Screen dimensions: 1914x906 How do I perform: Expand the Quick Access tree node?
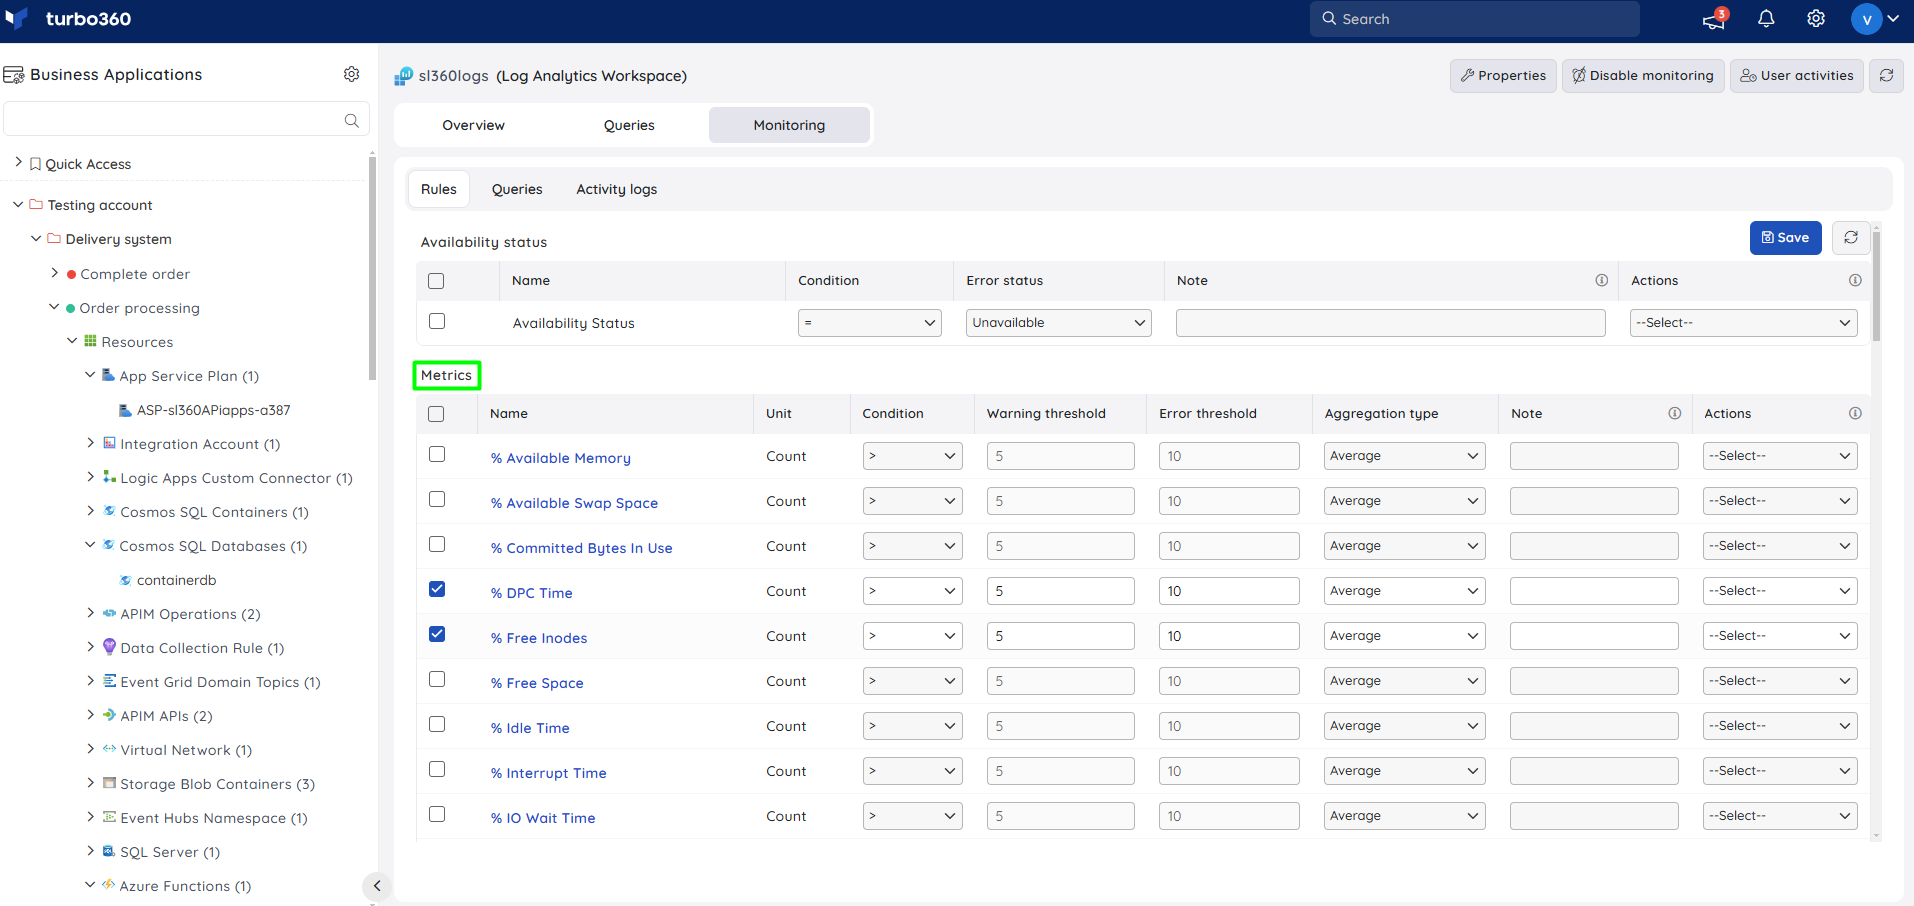pos(18,162)
